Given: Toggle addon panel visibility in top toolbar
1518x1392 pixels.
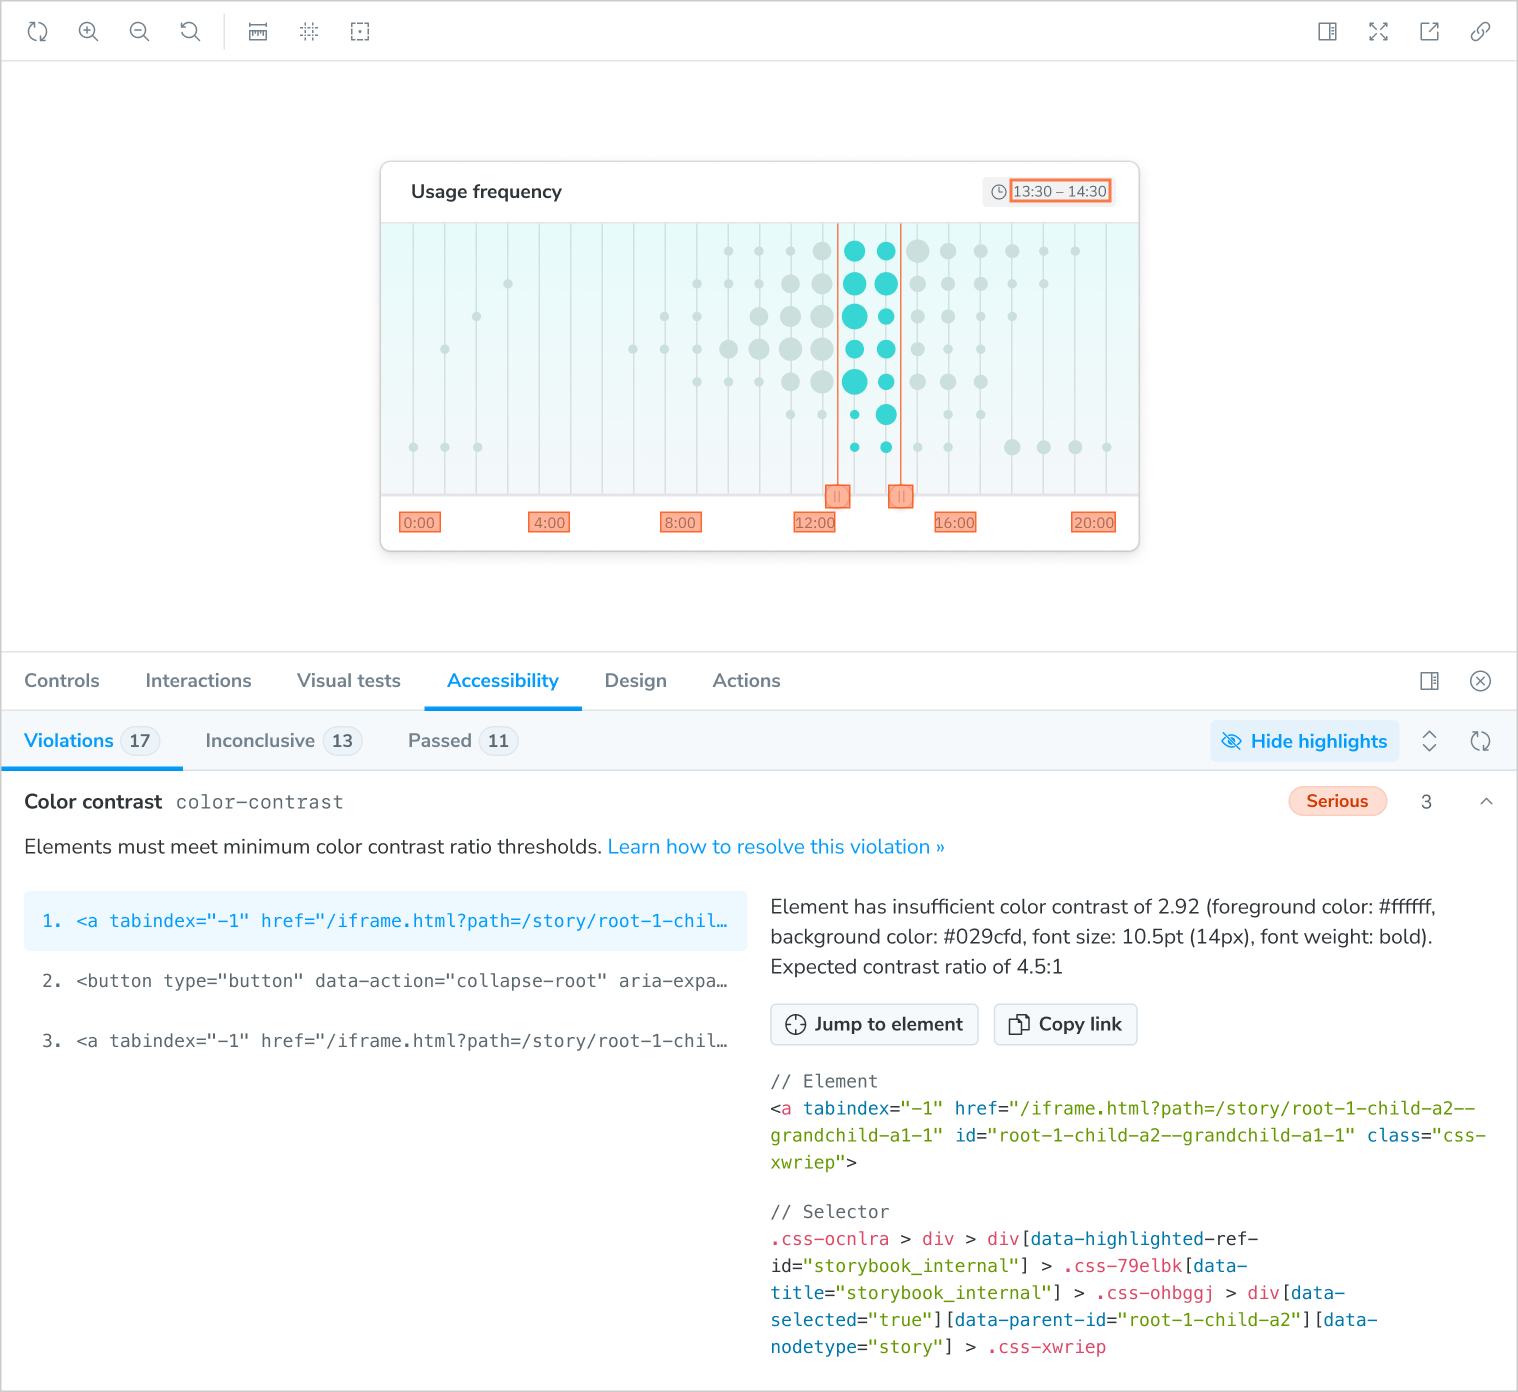Looking at the screenshot, I should click(1328, 31).
